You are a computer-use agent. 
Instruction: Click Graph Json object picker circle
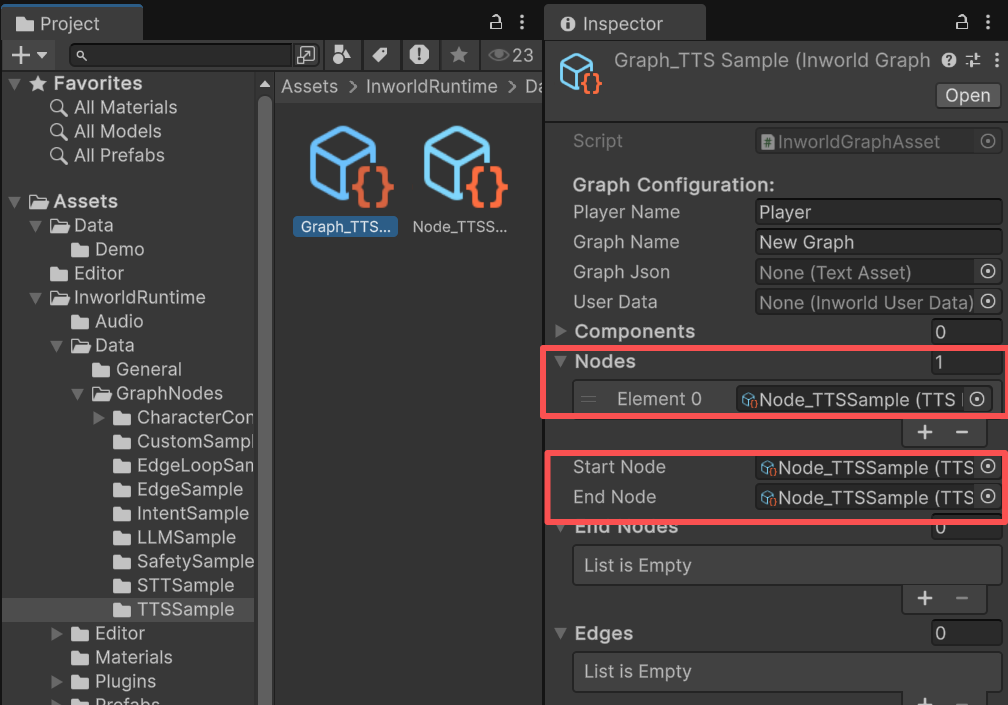[988, 271]
